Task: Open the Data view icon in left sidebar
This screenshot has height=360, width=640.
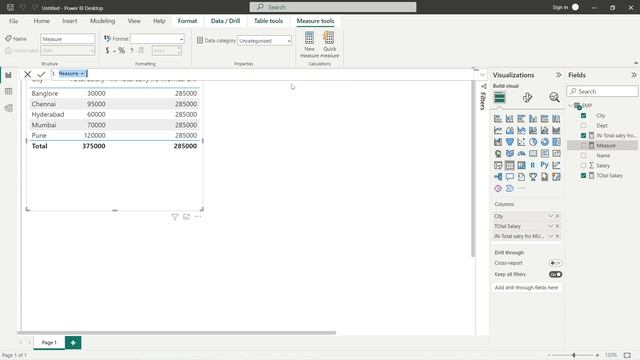Action: (x=8, y=91)
